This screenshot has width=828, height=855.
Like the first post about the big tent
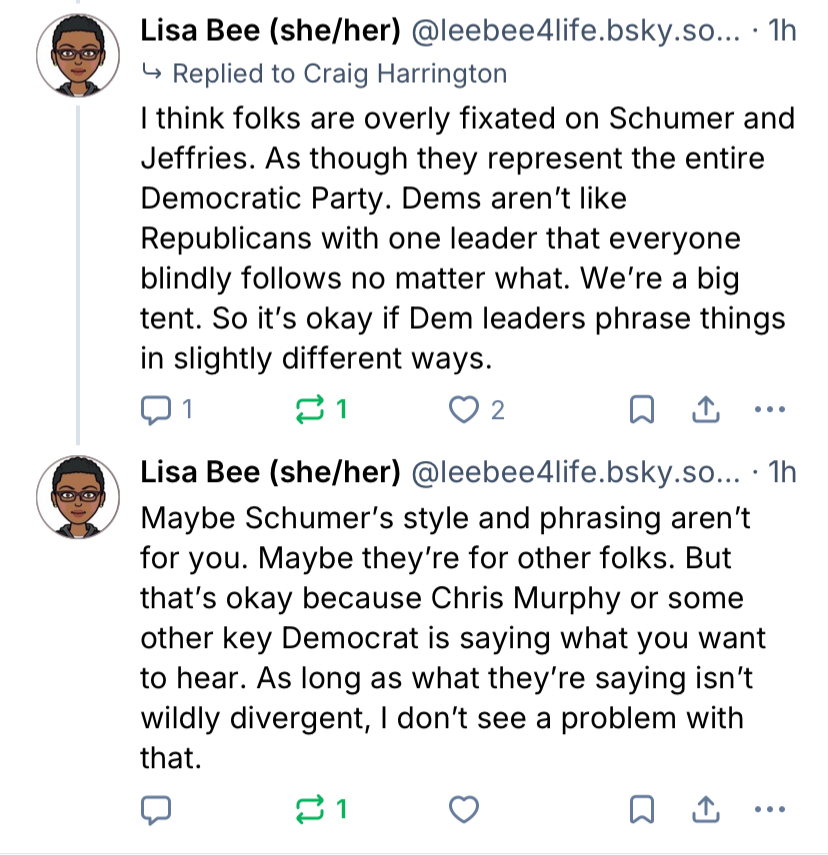463,409
